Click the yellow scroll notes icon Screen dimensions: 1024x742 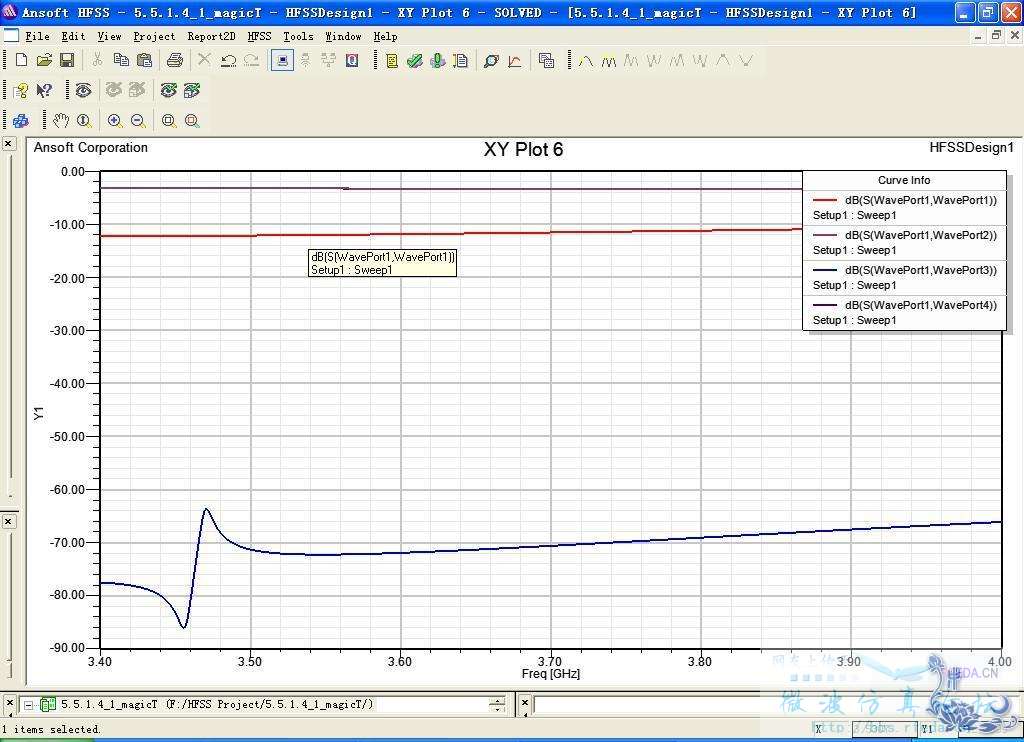[392, 61]
